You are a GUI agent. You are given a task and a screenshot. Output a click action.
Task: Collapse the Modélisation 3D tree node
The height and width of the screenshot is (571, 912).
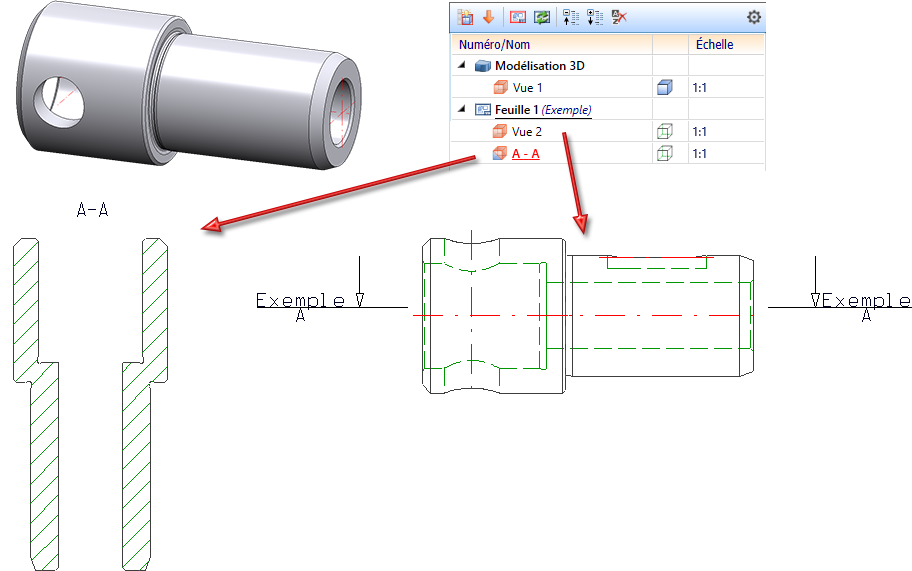[462, 65]
